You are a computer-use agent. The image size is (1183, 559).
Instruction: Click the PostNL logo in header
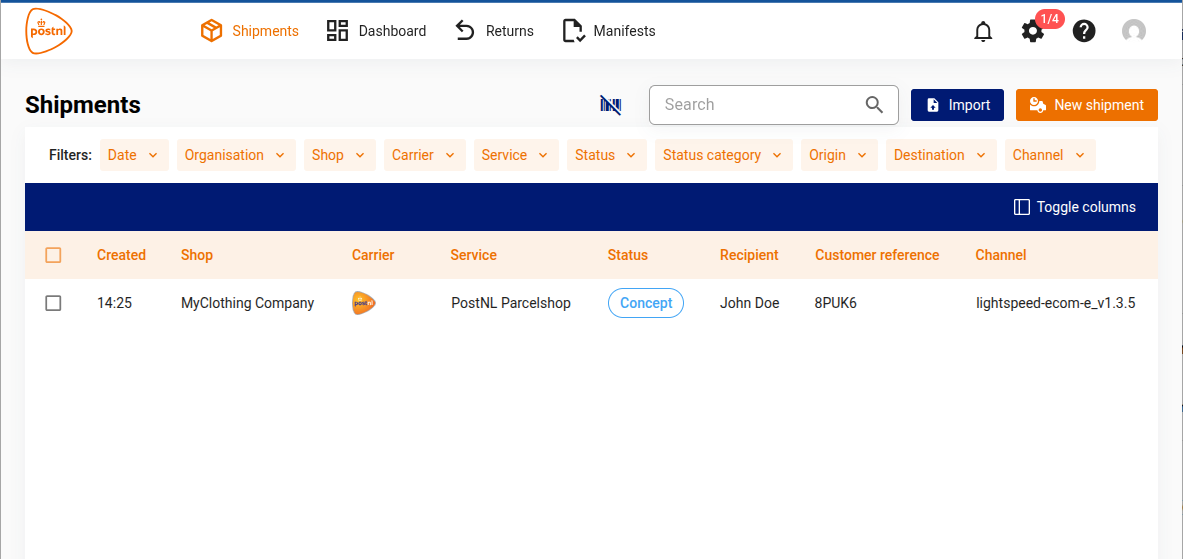[49, 31]
